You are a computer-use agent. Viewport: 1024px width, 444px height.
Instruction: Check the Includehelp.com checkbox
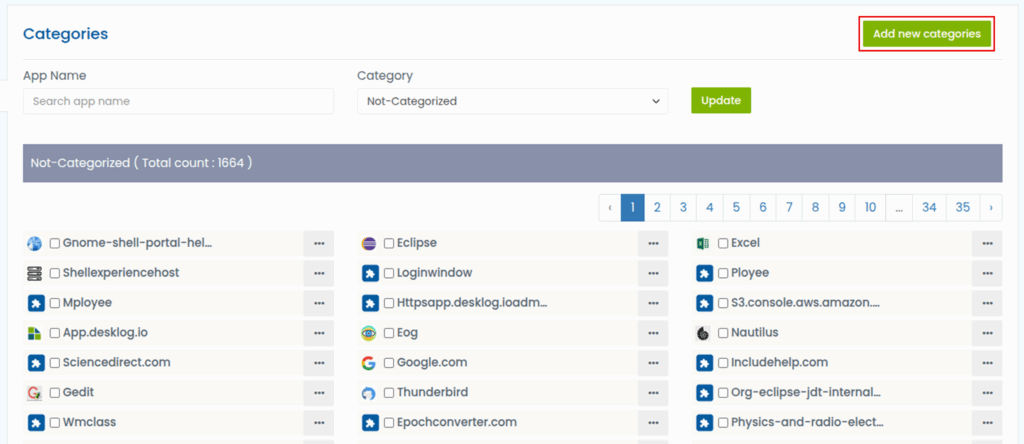click(723, 363)
